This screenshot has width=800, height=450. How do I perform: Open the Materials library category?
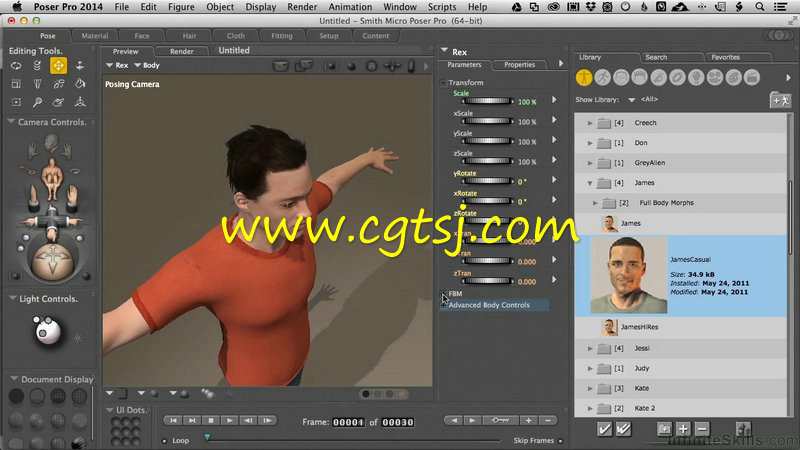733,78
